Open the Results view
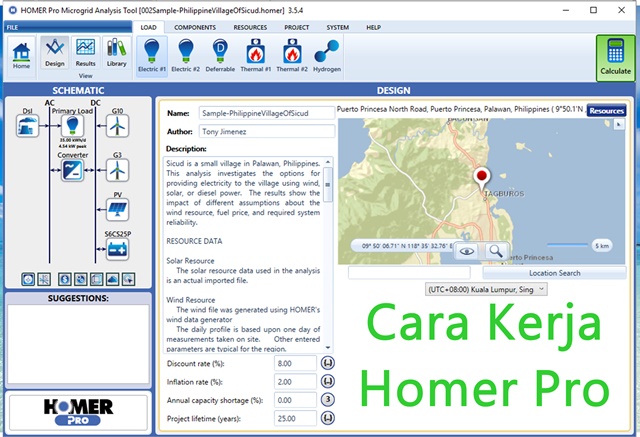640x437 pixels. point(85,52)
